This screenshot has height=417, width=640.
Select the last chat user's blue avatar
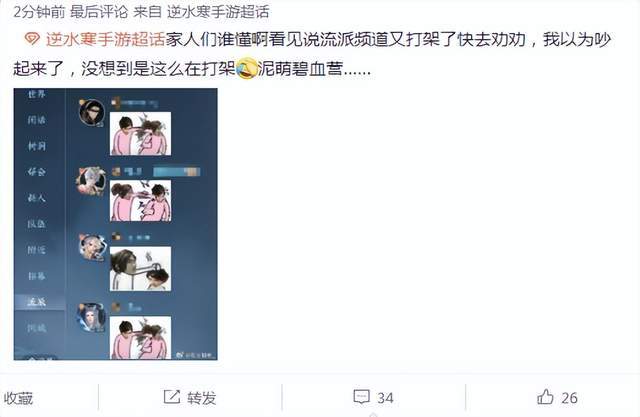[91, 317]
